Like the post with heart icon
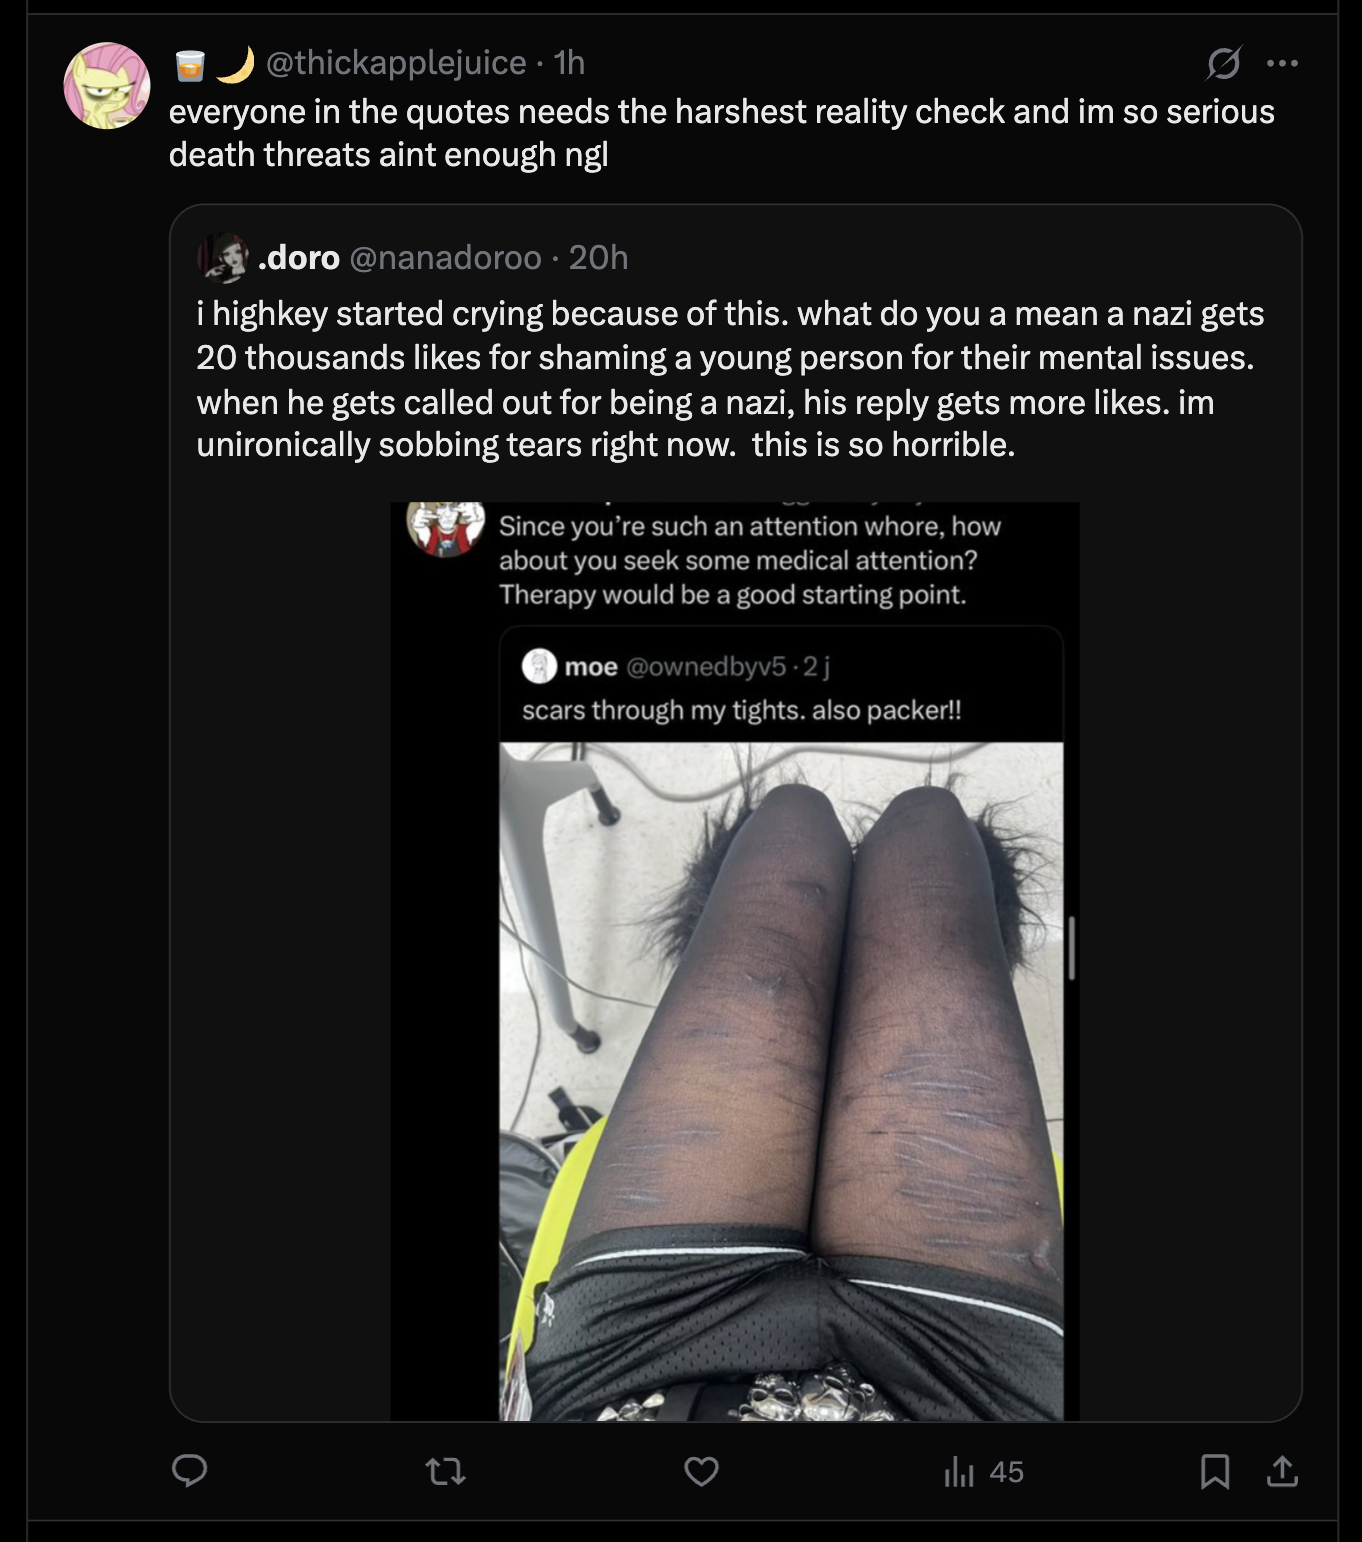Image resolution: width=1362 pixels, height=1542 pixels. tap(701, 1471)
